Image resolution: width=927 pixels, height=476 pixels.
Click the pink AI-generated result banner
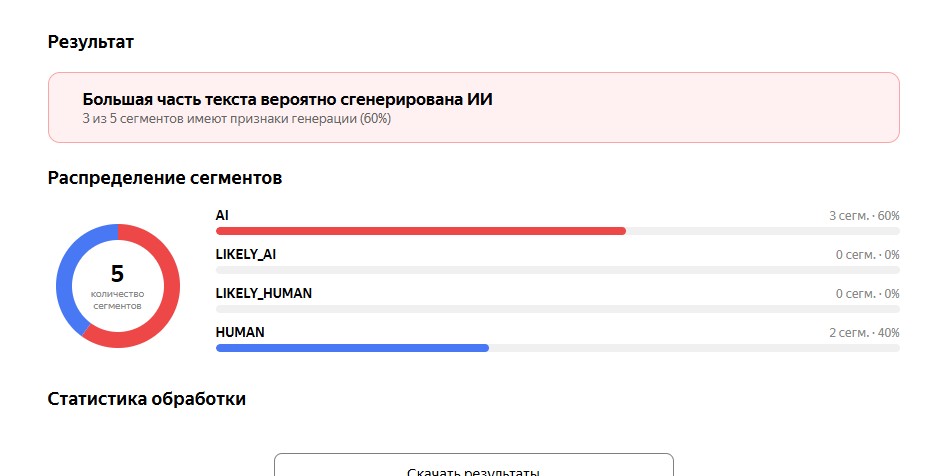474,108
